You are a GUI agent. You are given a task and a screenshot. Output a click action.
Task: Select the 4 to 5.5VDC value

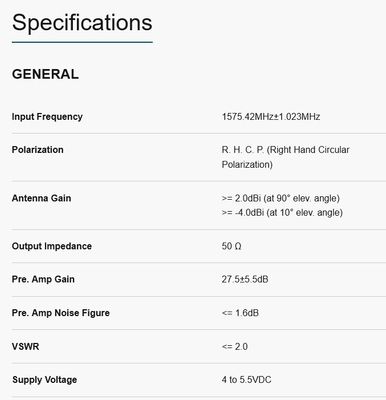pos(246,380)
